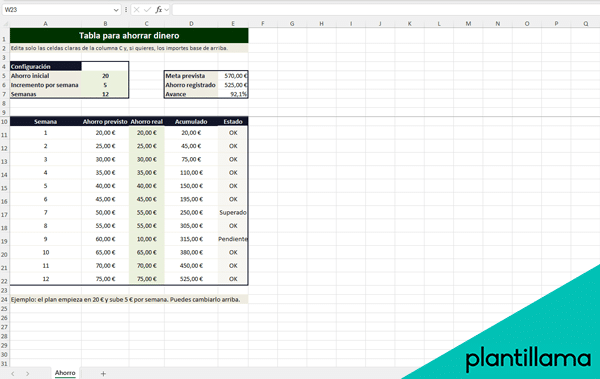Select Acumulado 380,00 € cell
The width and height of the screenshot is (600, 379).
191,252
